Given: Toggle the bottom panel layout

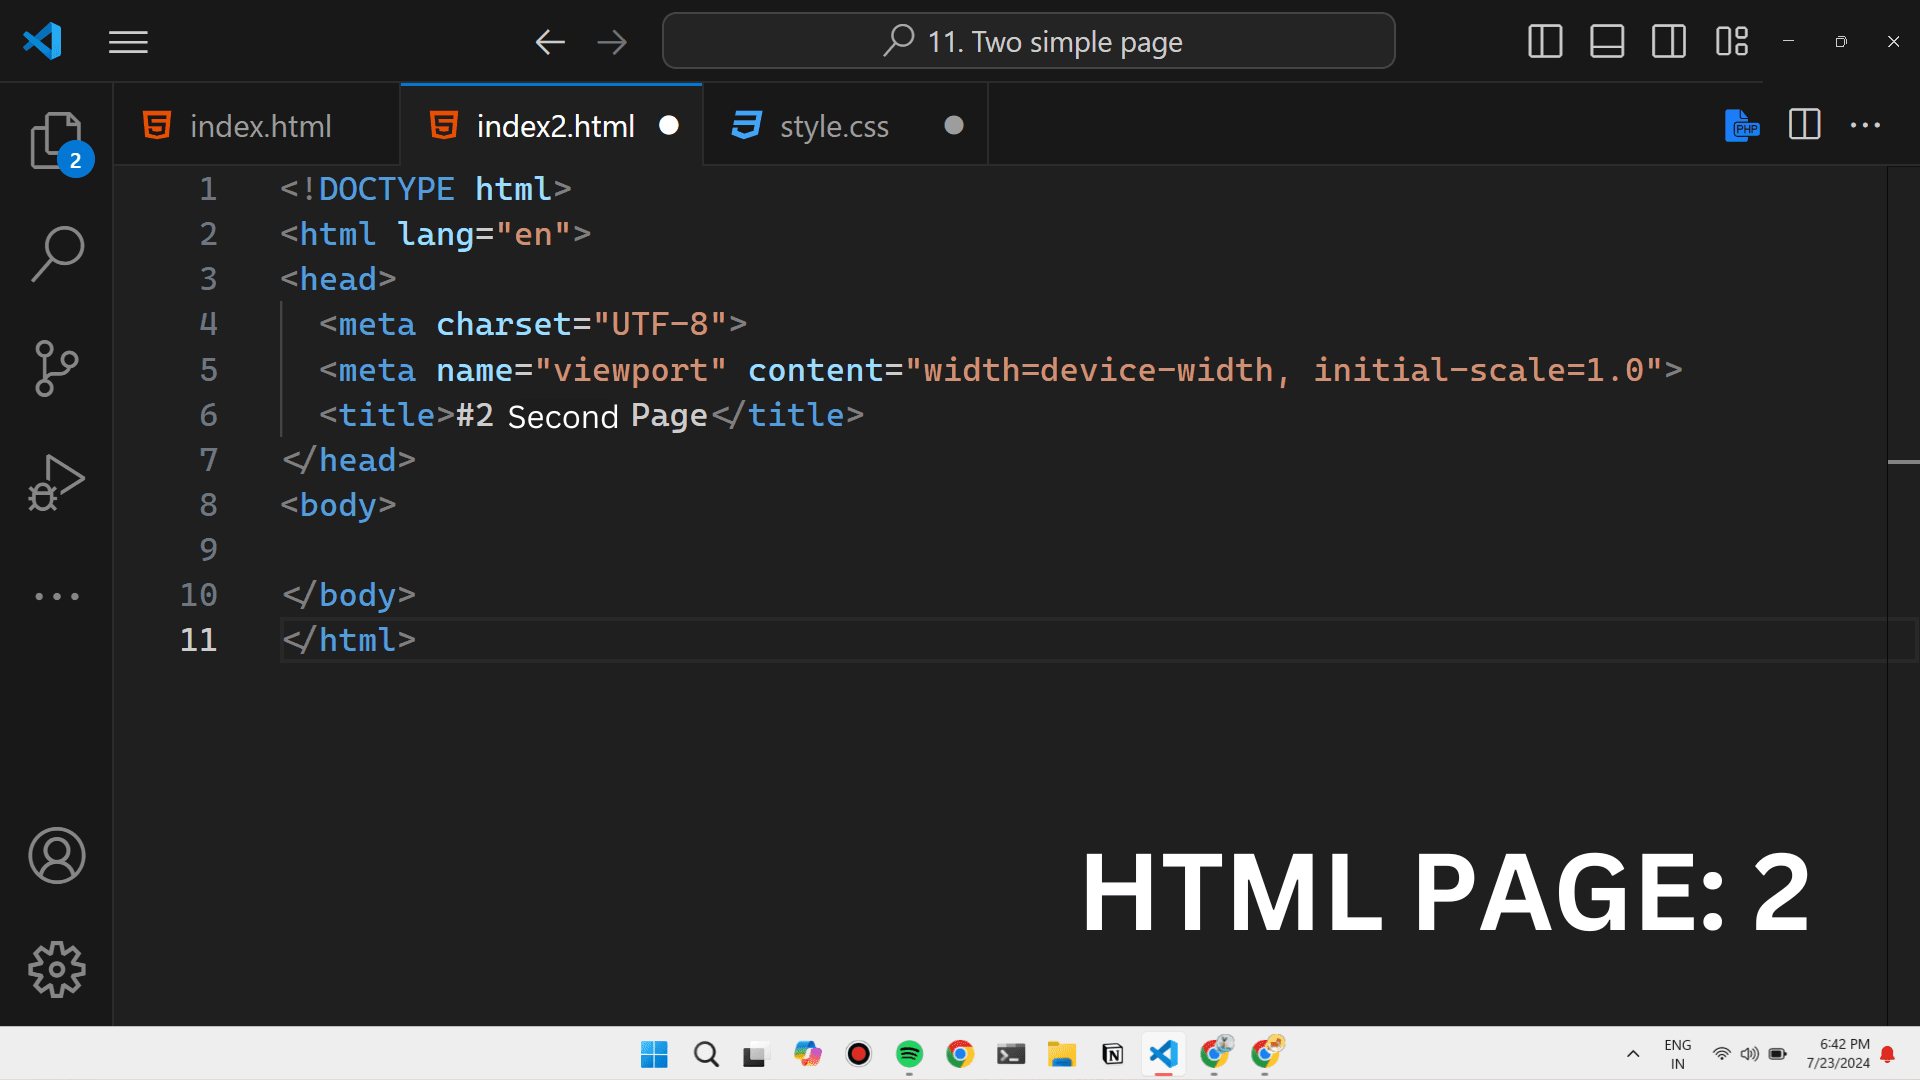Looking at the screenshot, I should point(1607,41).
